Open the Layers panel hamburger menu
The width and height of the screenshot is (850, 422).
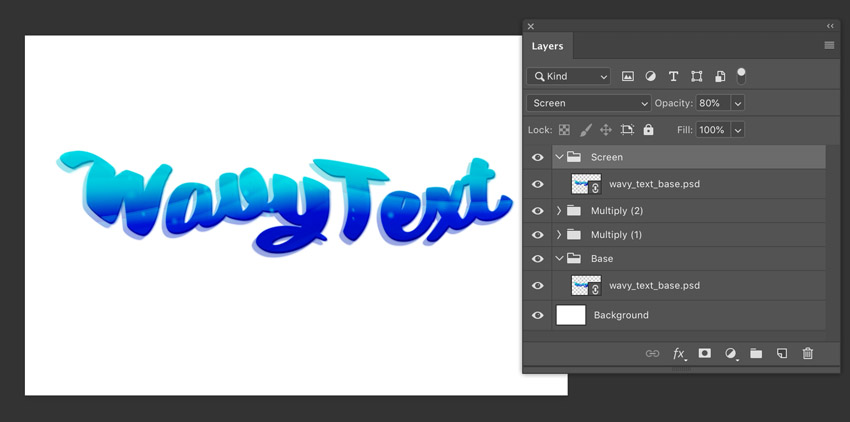click(829, 46)
